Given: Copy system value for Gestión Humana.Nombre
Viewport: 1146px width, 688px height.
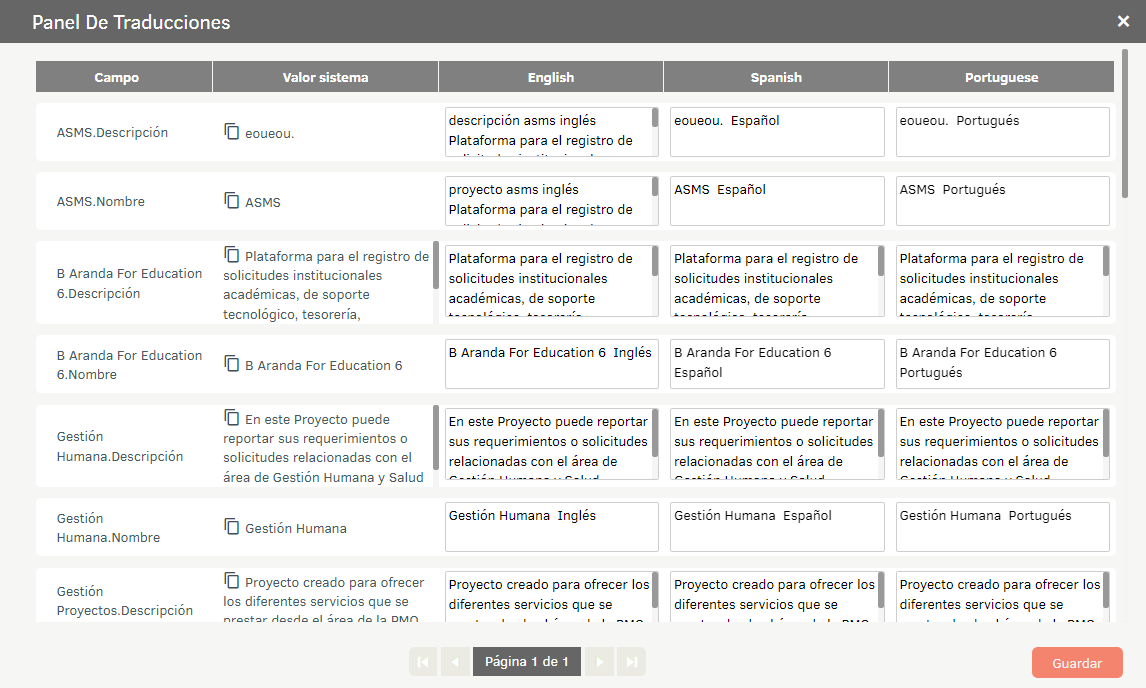Looking at the screenshot, I should pos(232,526).
